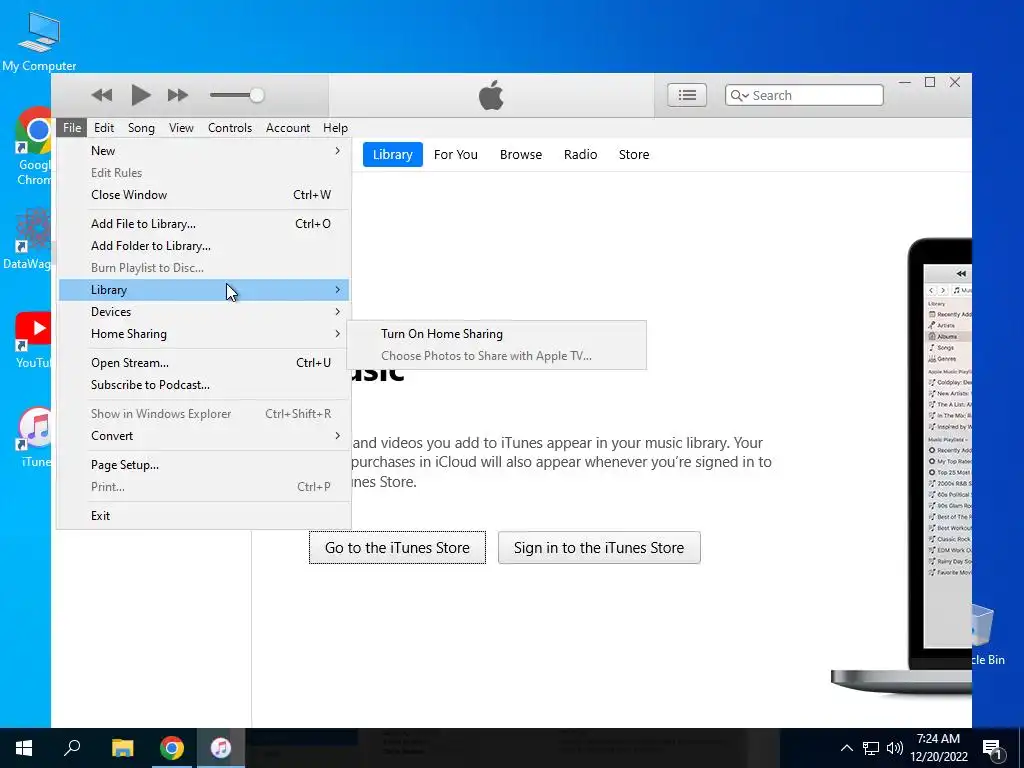Maximize the iTunes window
Screen dimensions: 1024x768
pos(930,82)
